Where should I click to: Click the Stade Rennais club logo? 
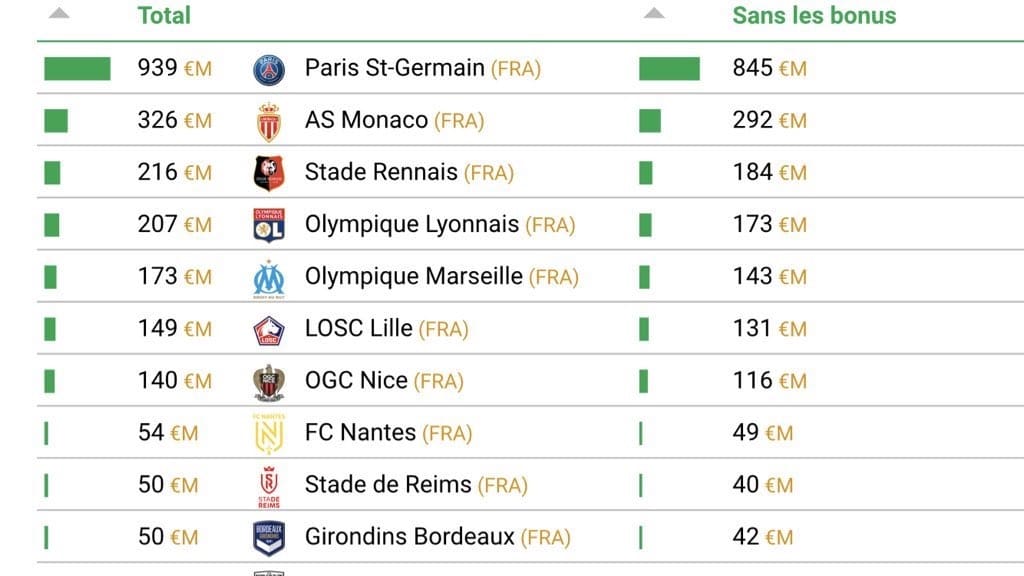[x=269, y=173]
